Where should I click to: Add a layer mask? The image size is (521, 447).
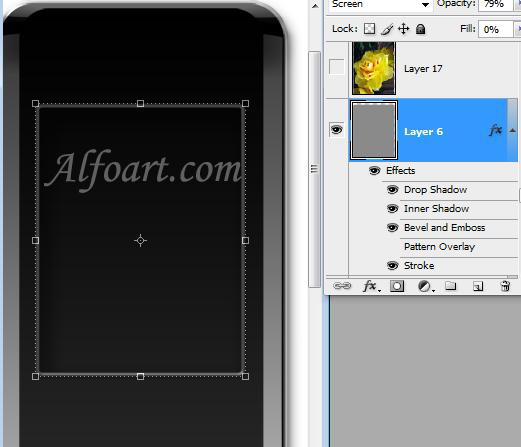coord(397,286)
